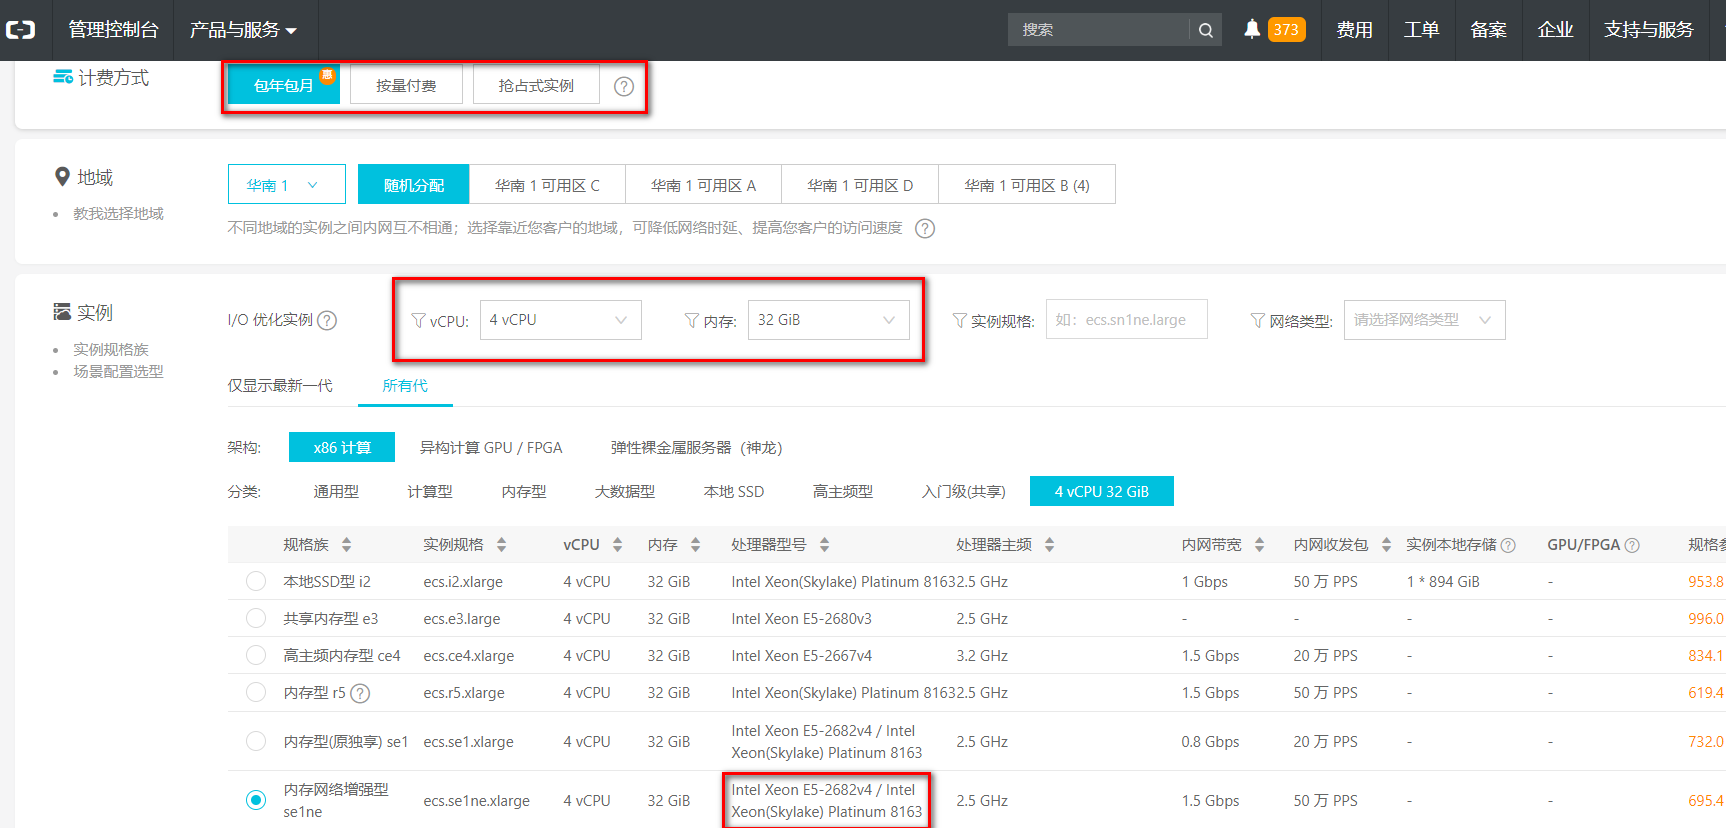Screen dimensions: 1726x828
Task: Click help icon in 实例本地存储 header
Action: pos(1508,545)
